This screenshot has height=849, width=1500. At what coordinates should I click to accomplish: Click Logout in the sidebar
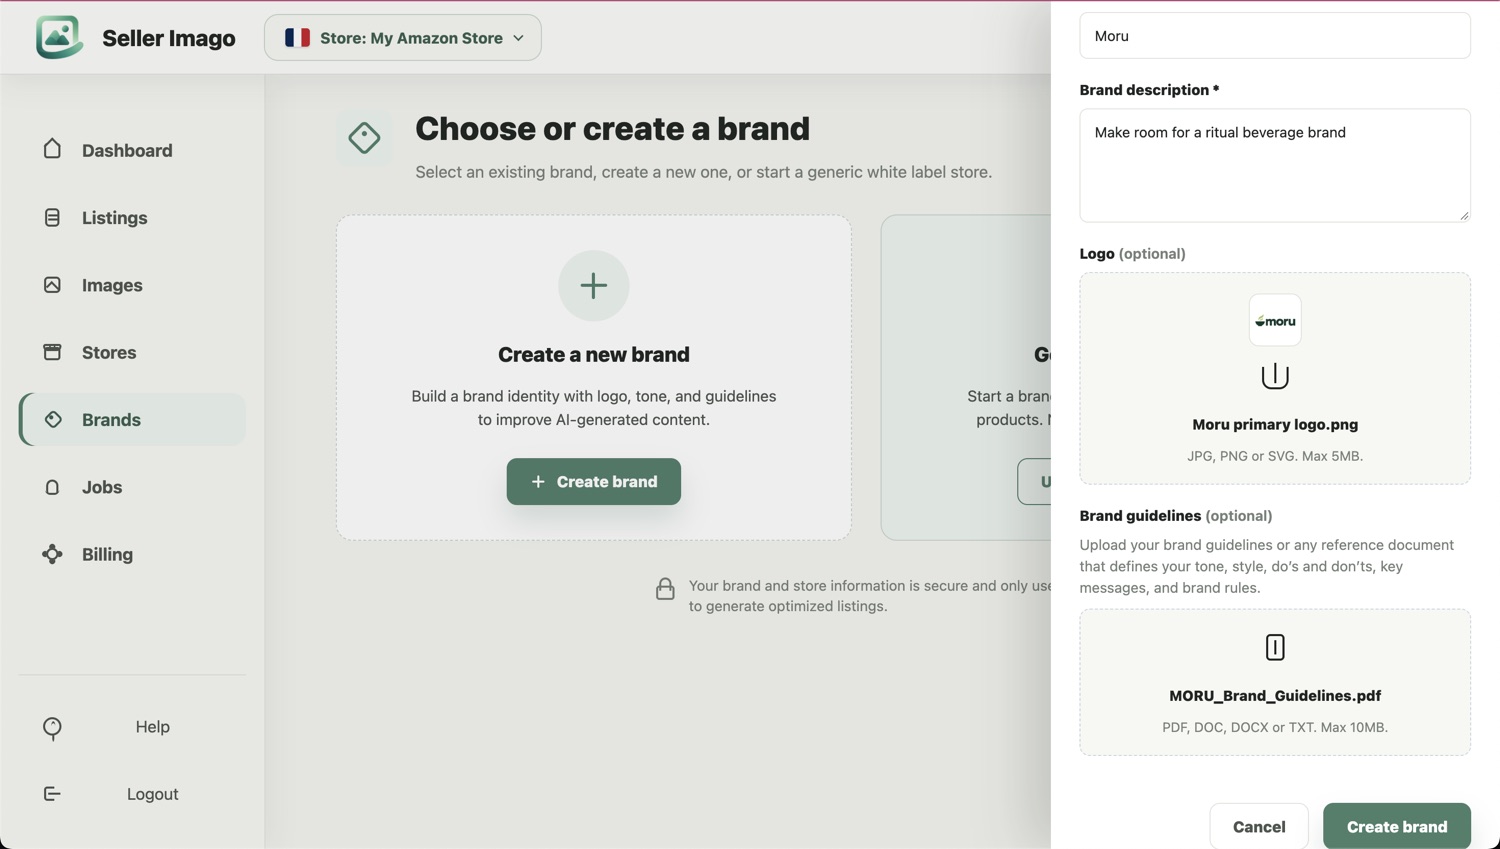click(133, 794)
